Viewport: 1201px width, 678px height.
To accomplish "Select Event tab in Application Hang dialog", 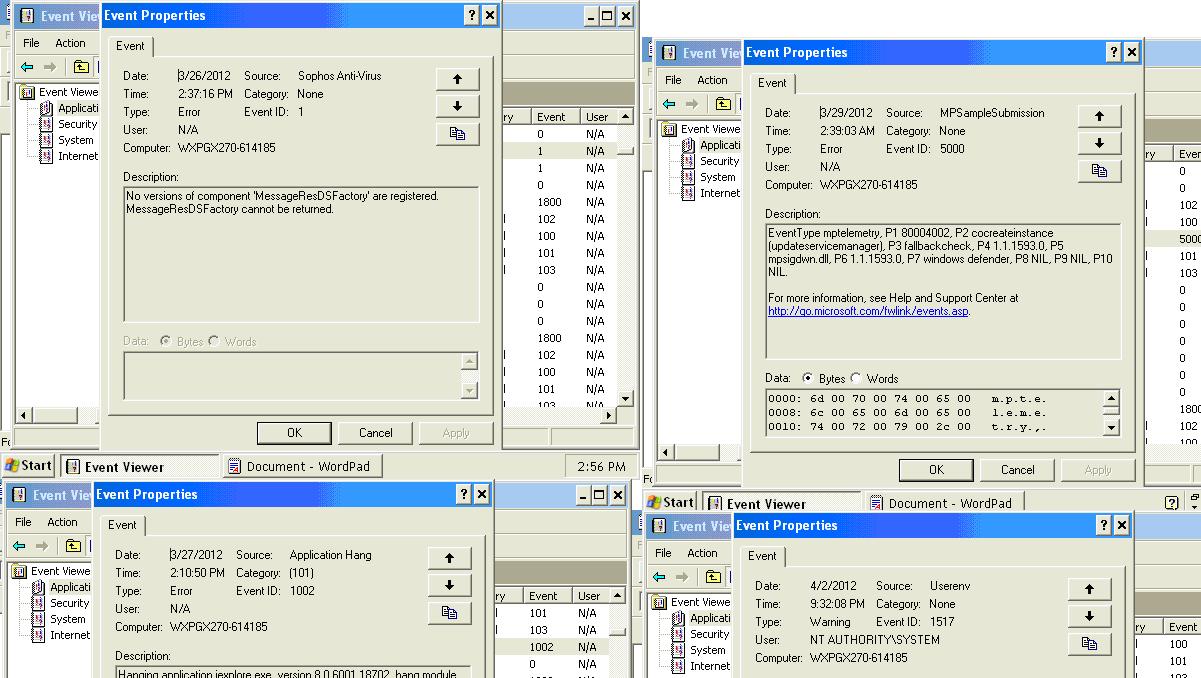I will 122,525.
